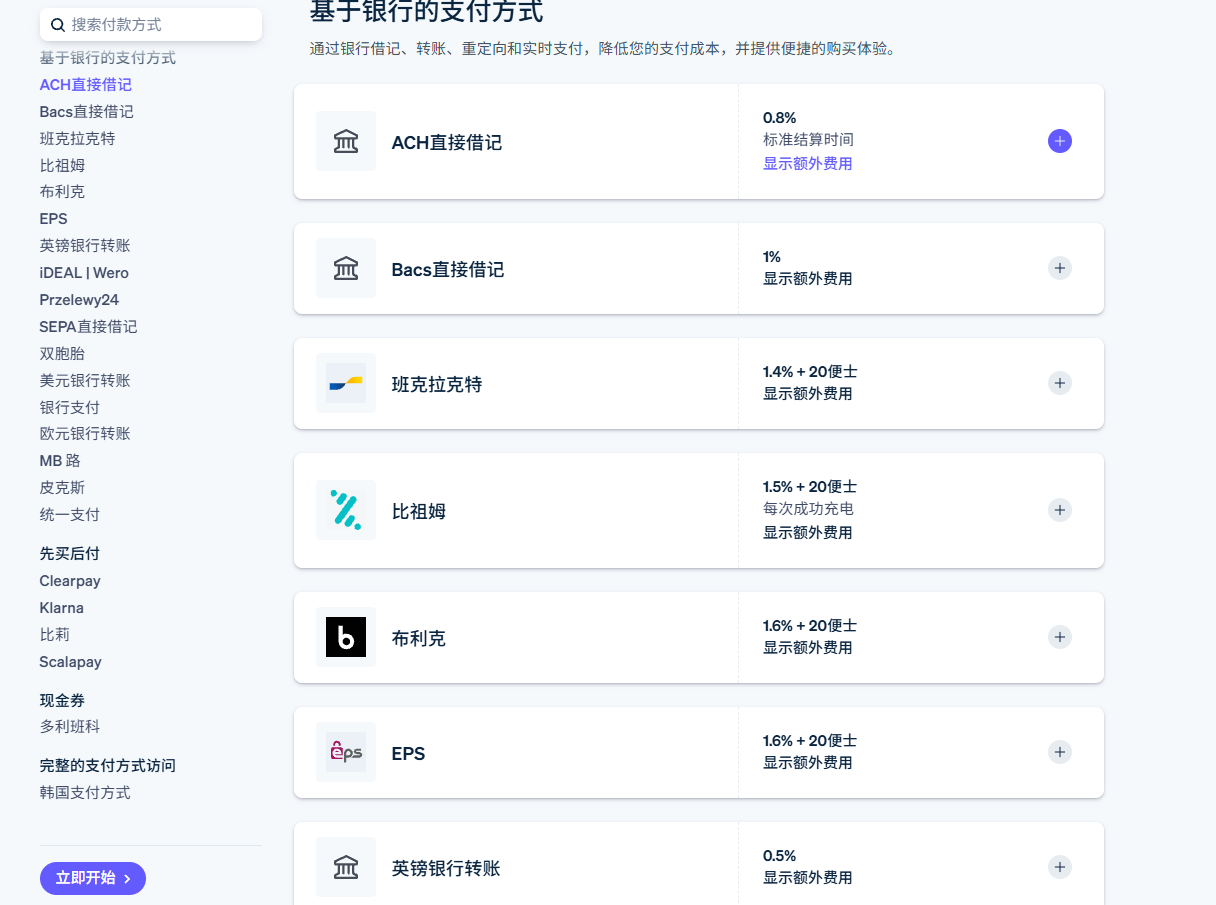
Task: Open SEPA直接借记 sidebar link
Action: pos(89,327)
